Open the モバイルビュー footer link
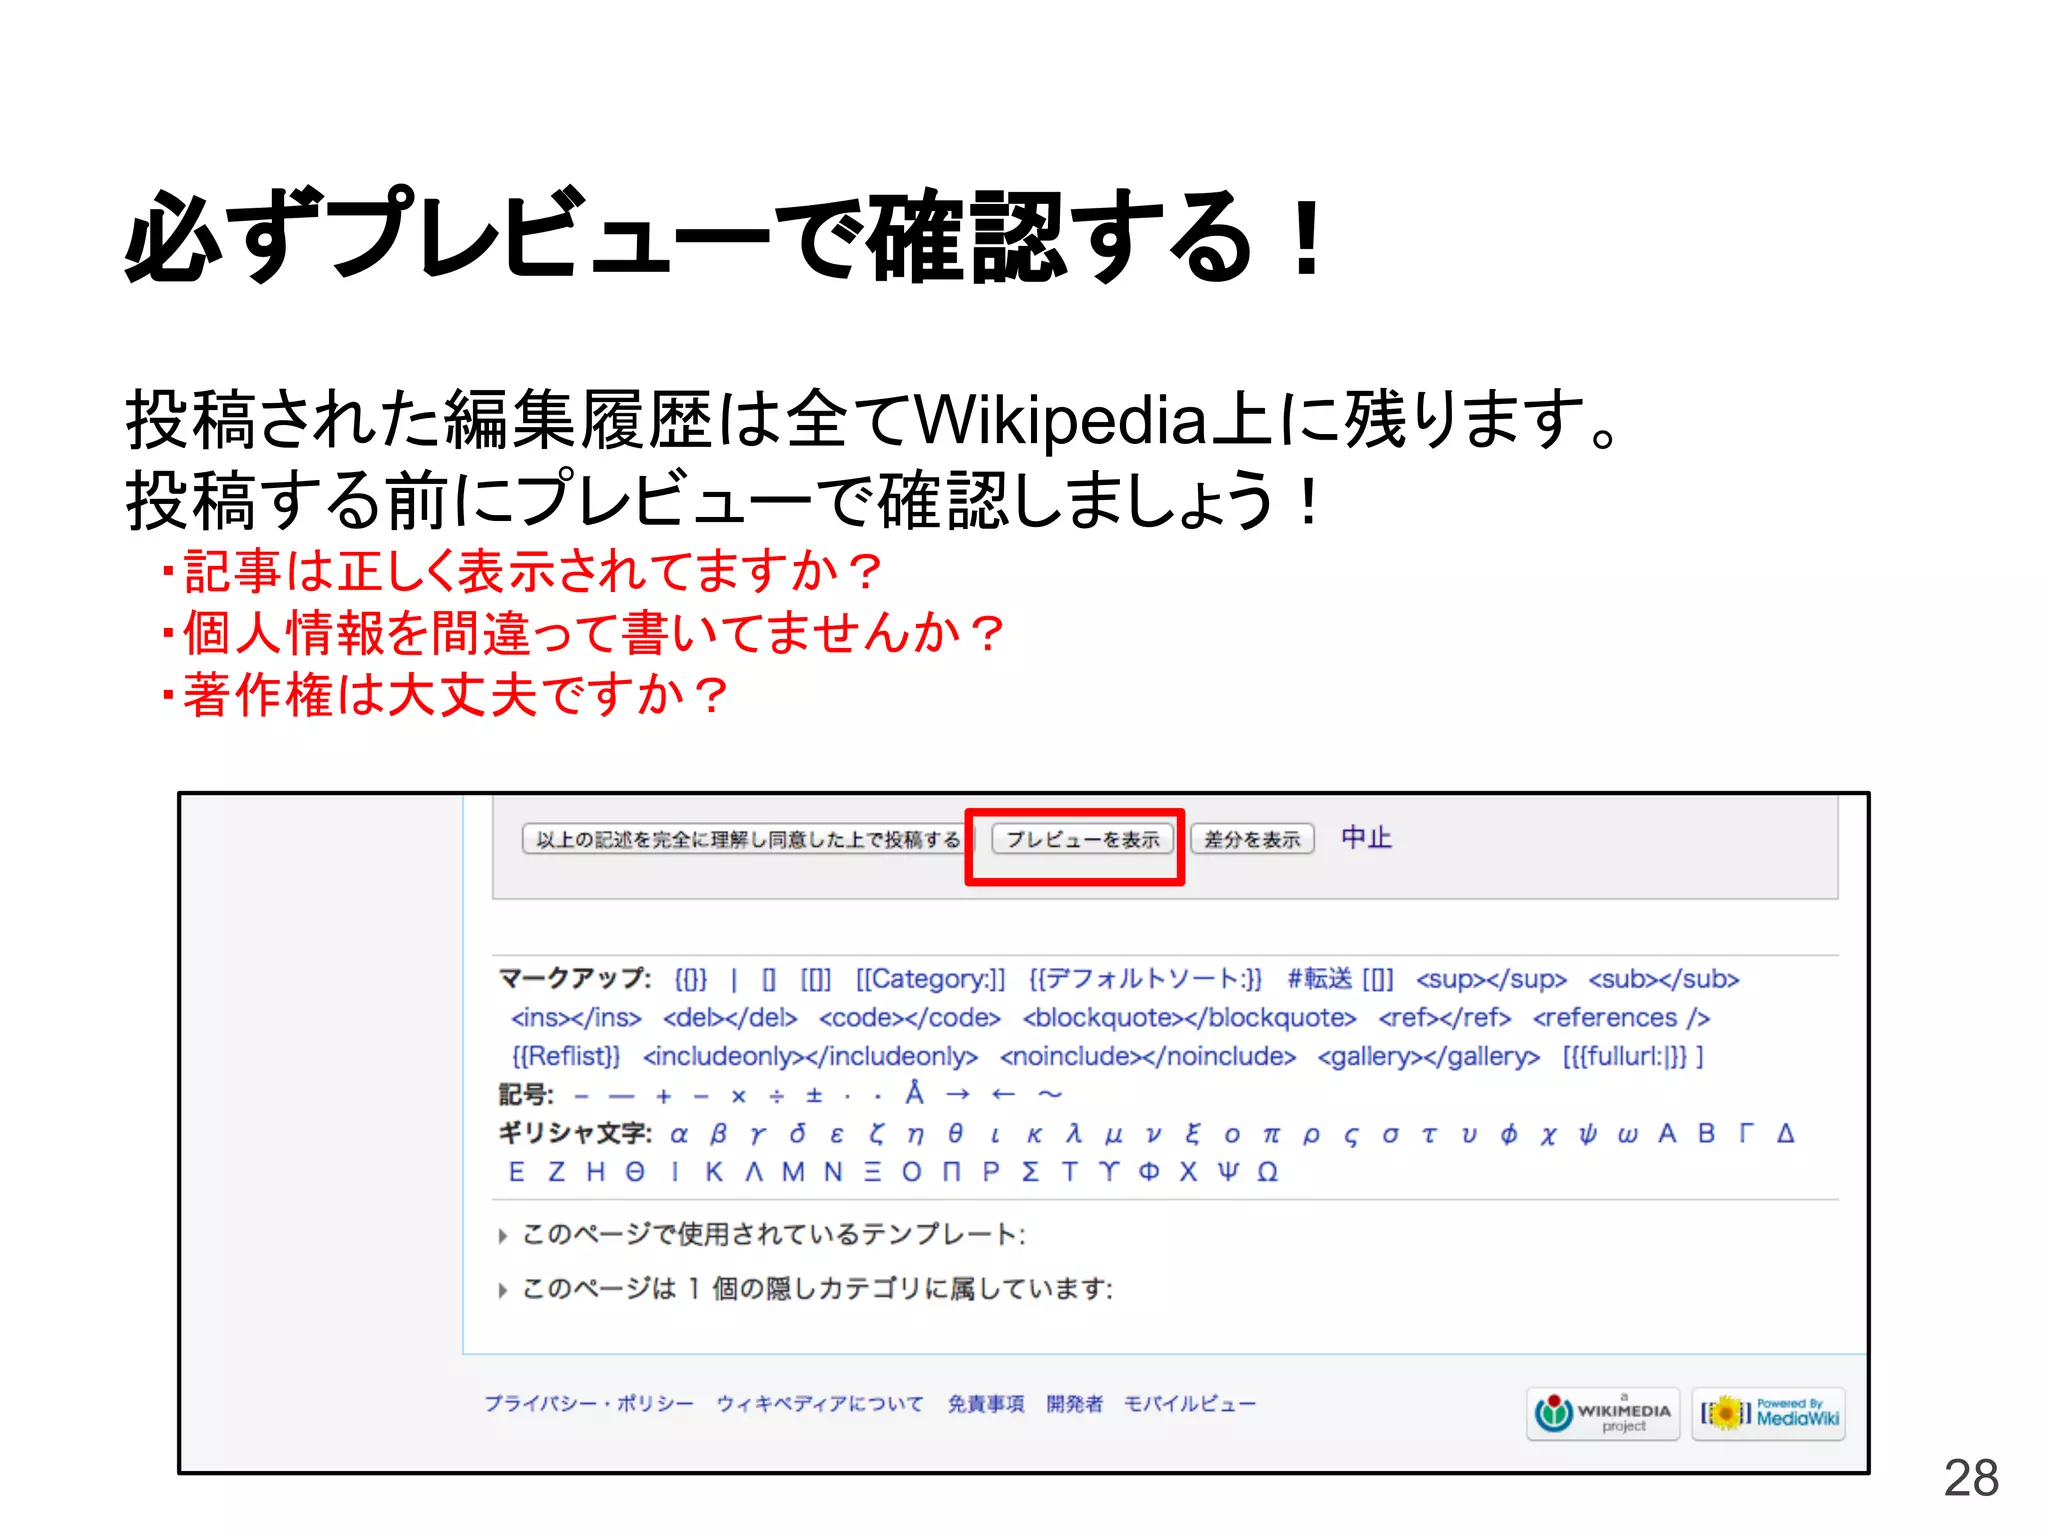2048x1536 pixels. tap(1190, 1404)
